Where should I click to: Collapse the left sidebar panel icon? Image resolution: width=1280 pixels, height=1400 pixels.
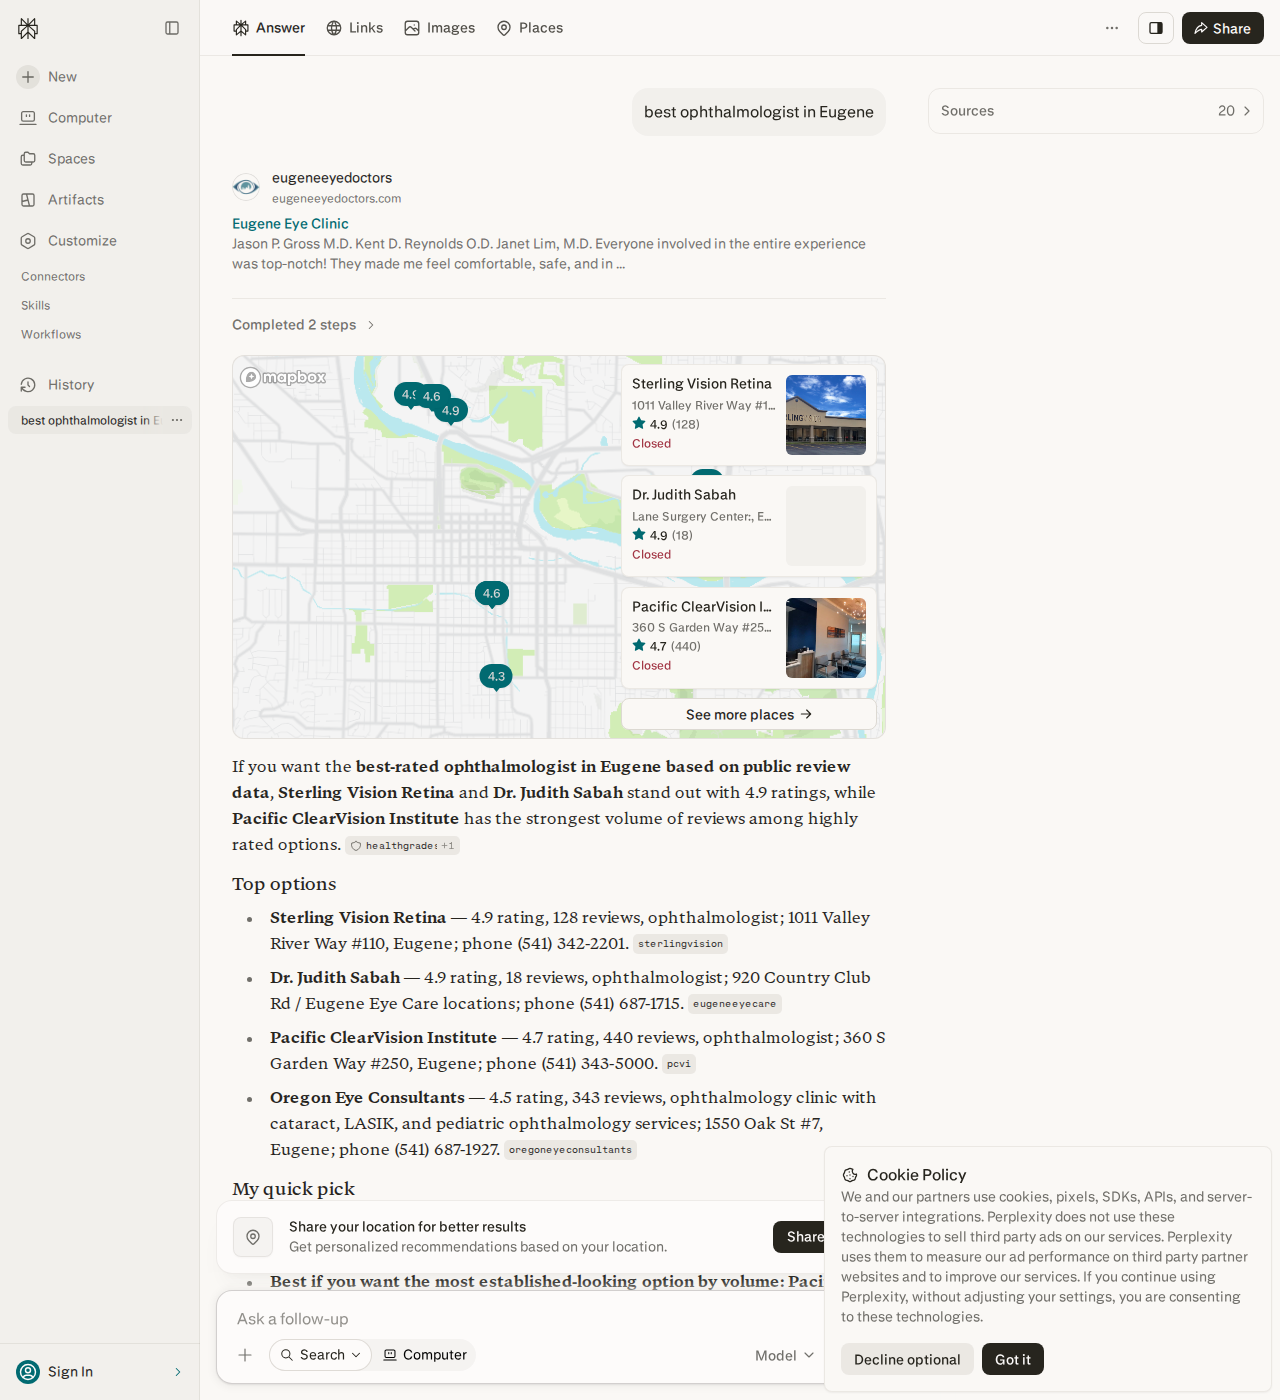click(172, 28)
